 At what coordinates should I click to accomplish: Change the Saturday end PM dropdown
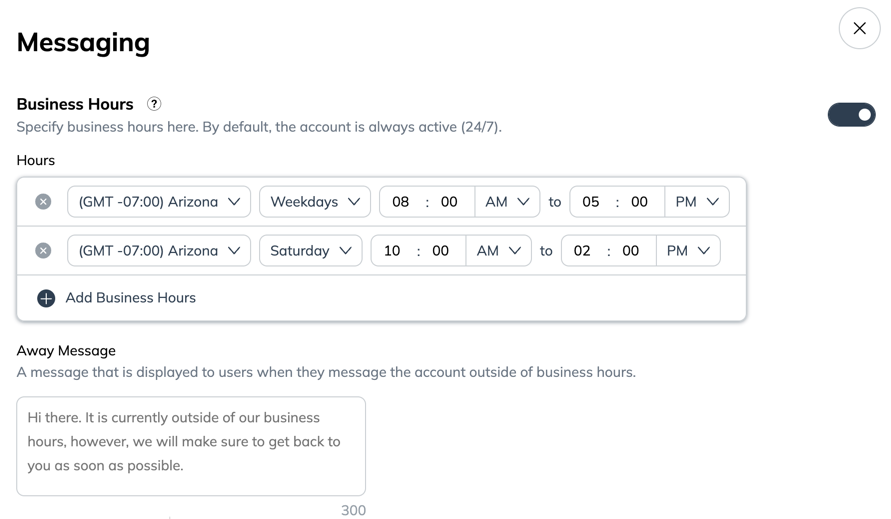[x=688, y=251]
